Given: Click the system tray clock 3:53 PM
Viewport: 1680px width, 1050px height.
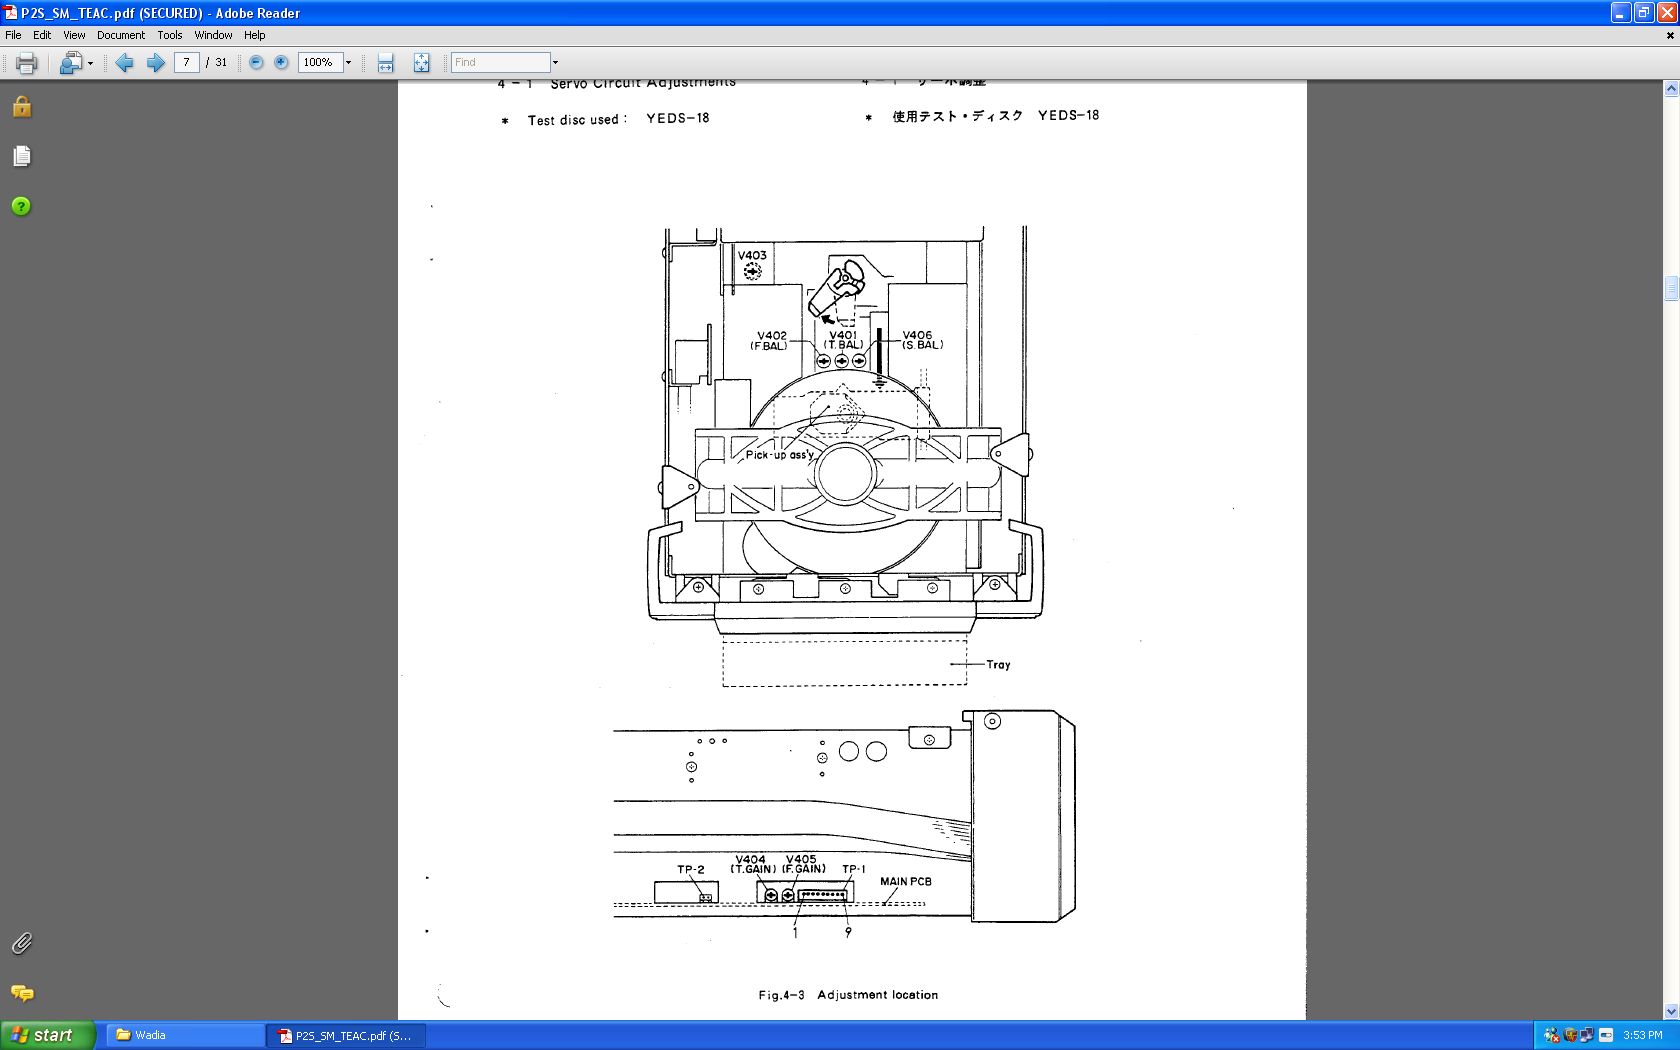Looking at the screenshot, I should coord(1643,1035).
